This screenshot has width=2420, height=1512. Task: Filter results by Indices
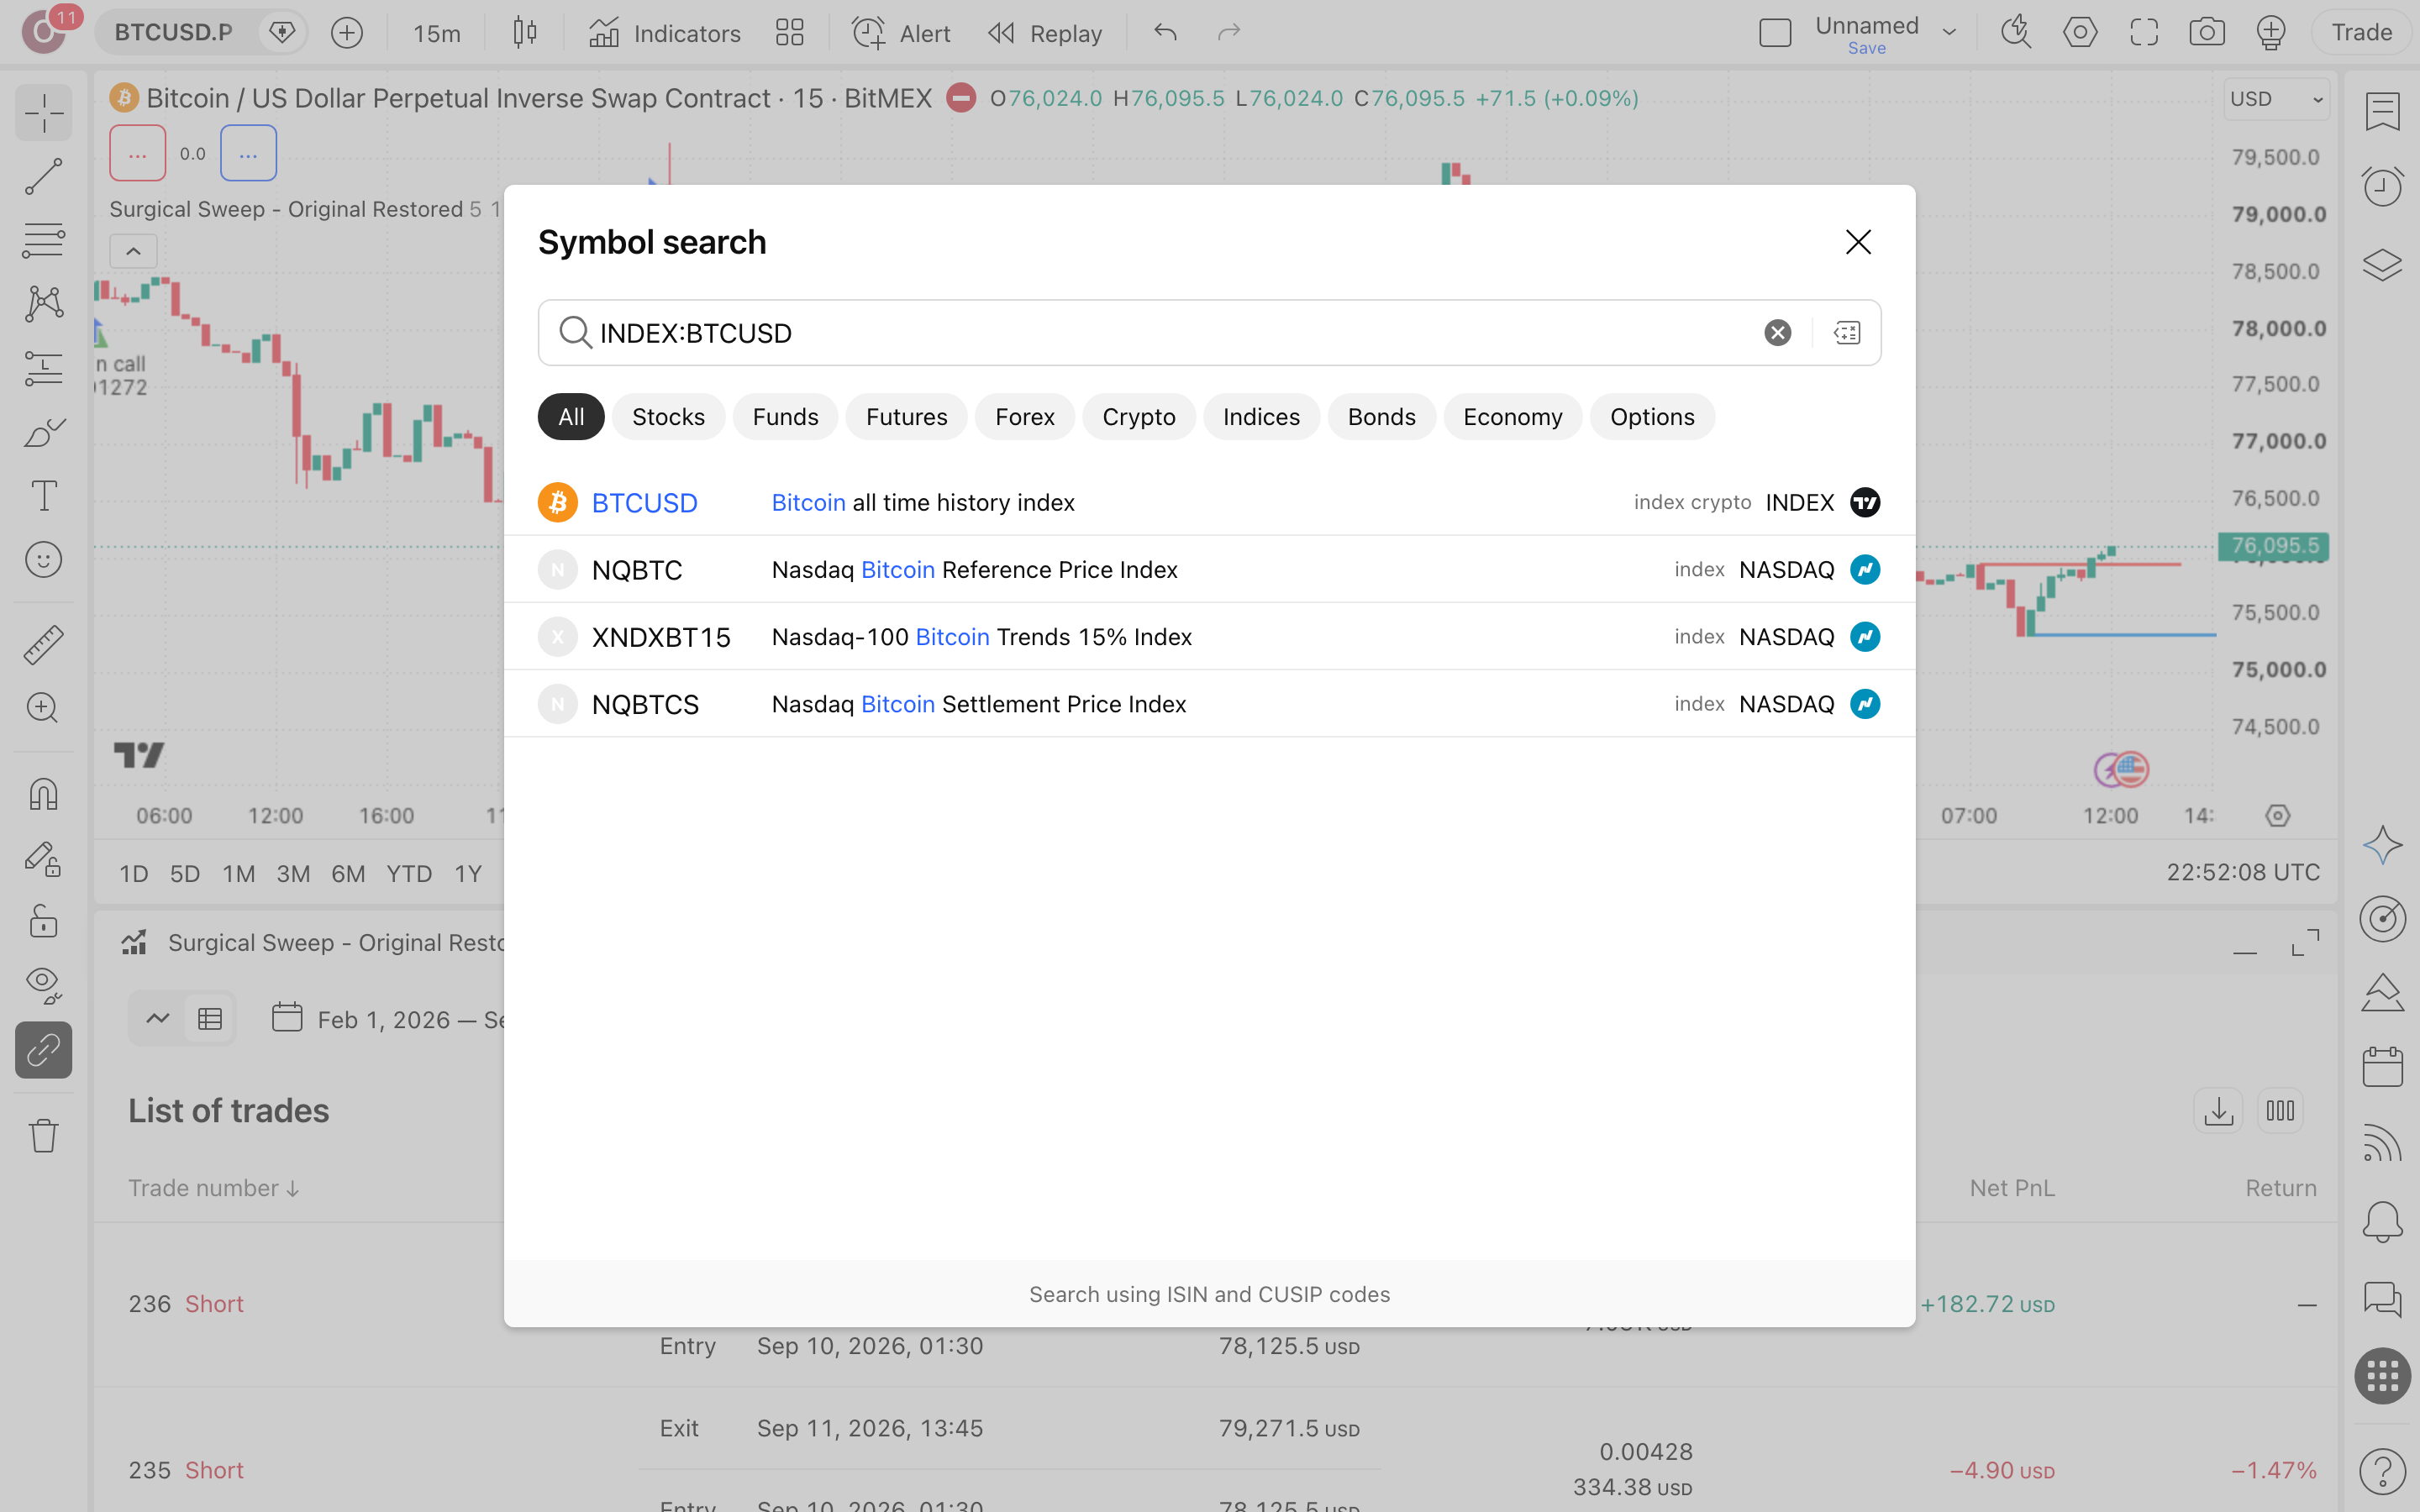[1260, 417]
